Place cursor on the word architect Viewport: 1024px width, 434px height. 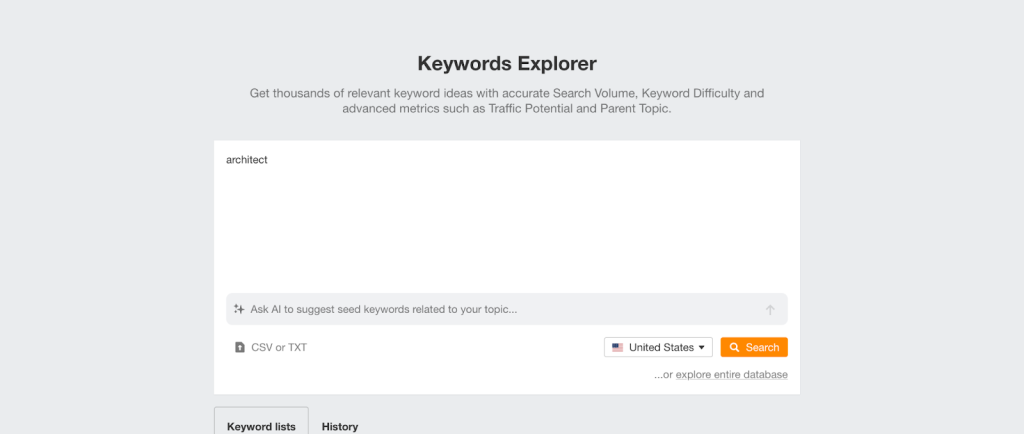tap(247, 159)
